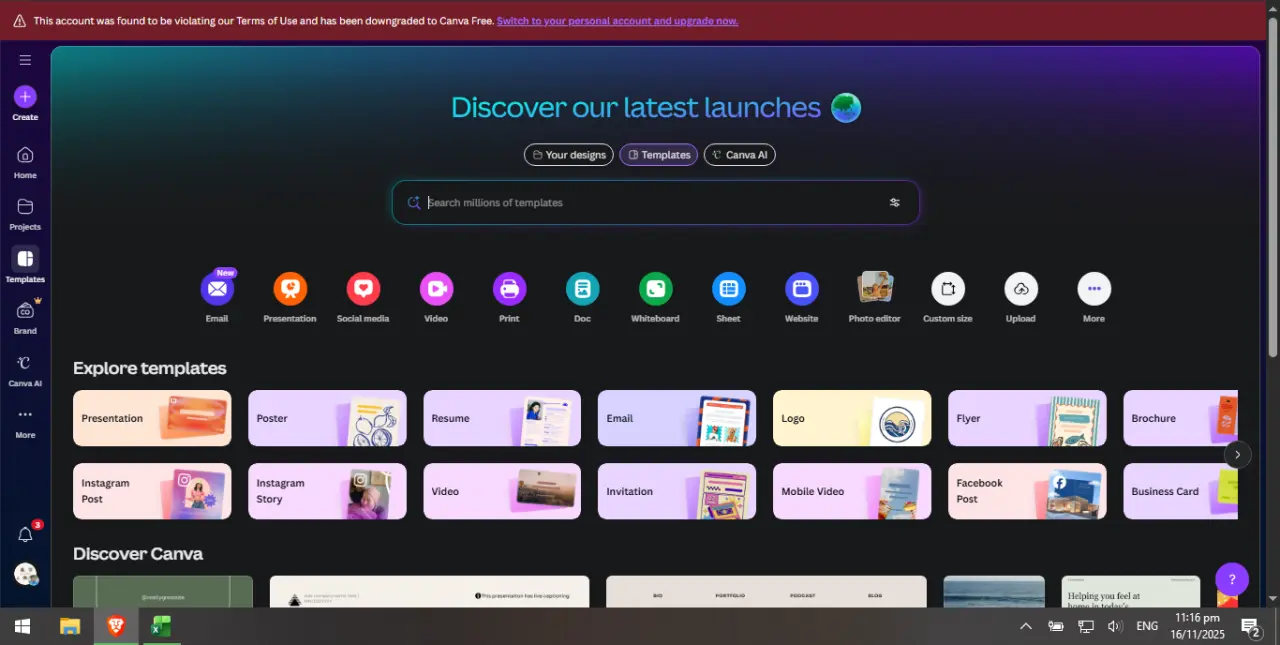Screen dimensions: 1280x645
Task: Click the ENG language indicator
Action: pos(1147,627)
